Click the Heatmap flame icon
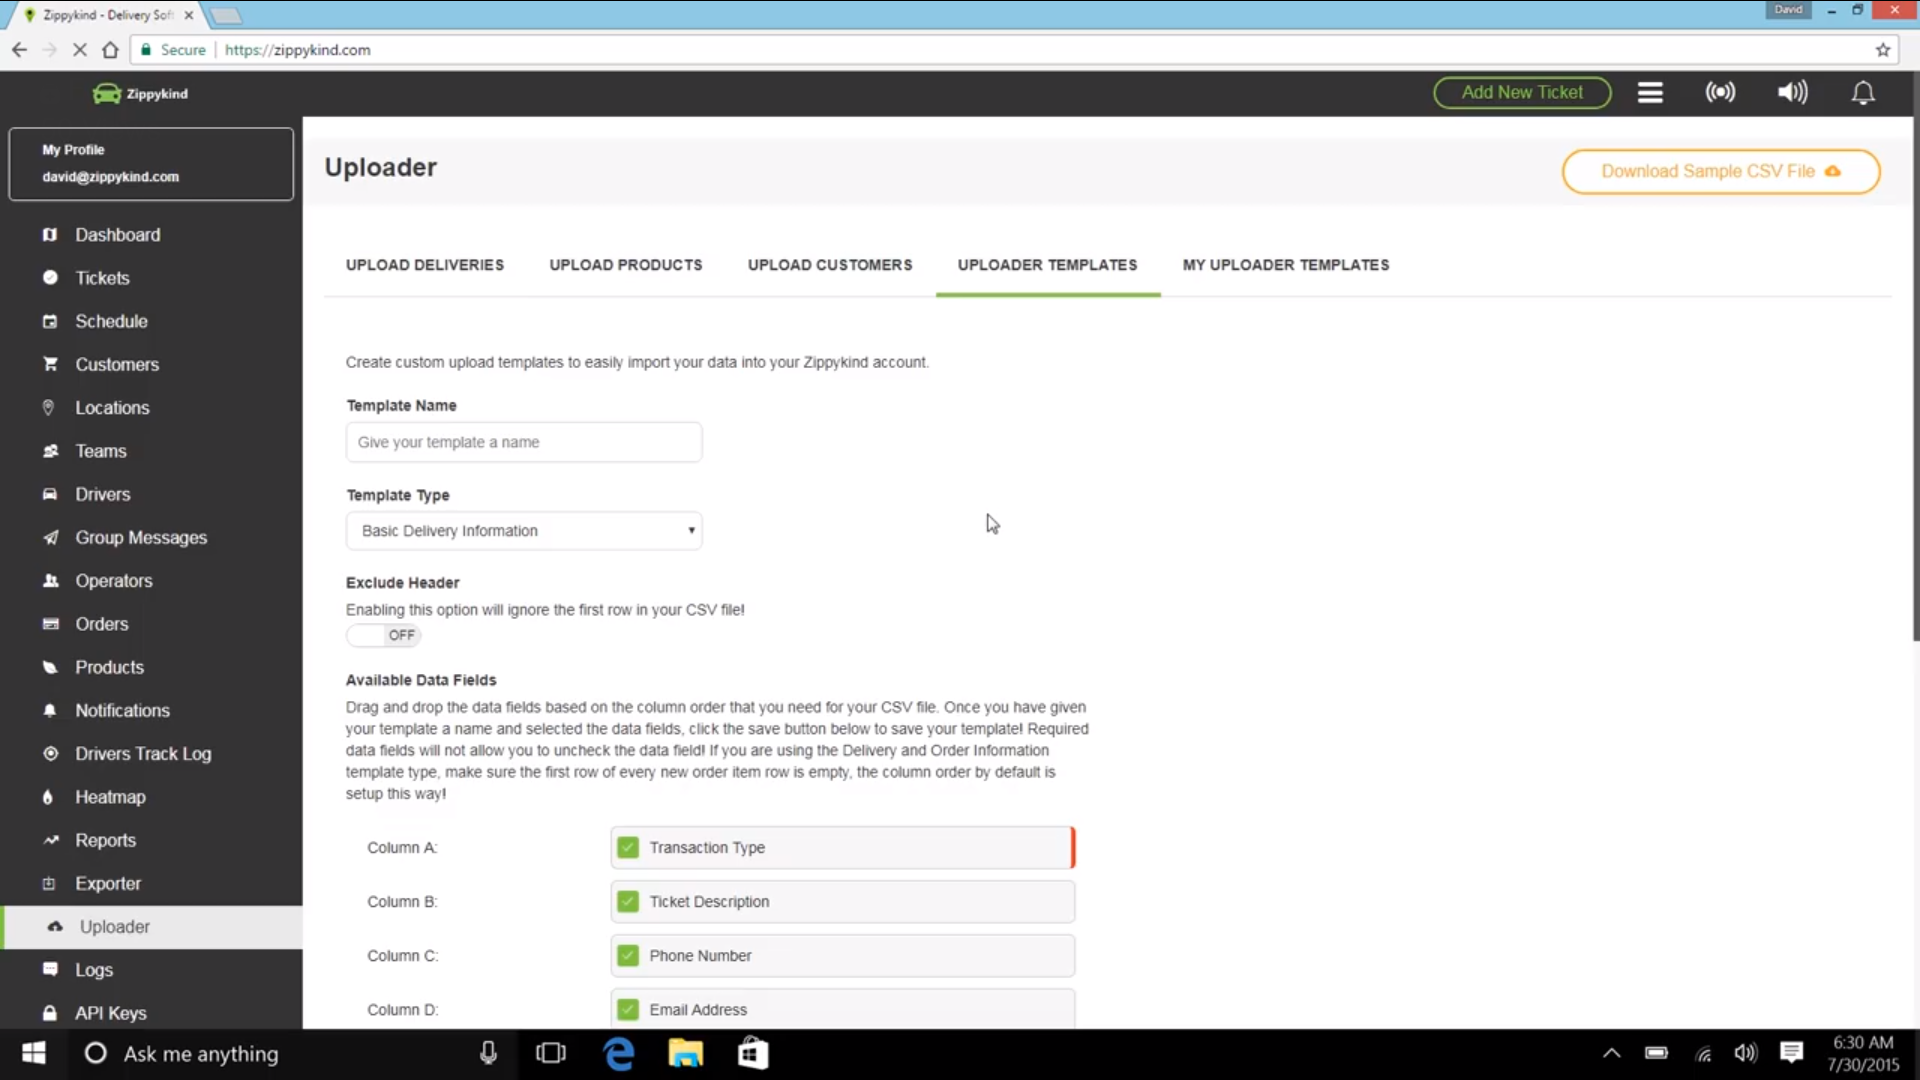The width and height of the screenshot is (1920, 1080). pos(48,797)
